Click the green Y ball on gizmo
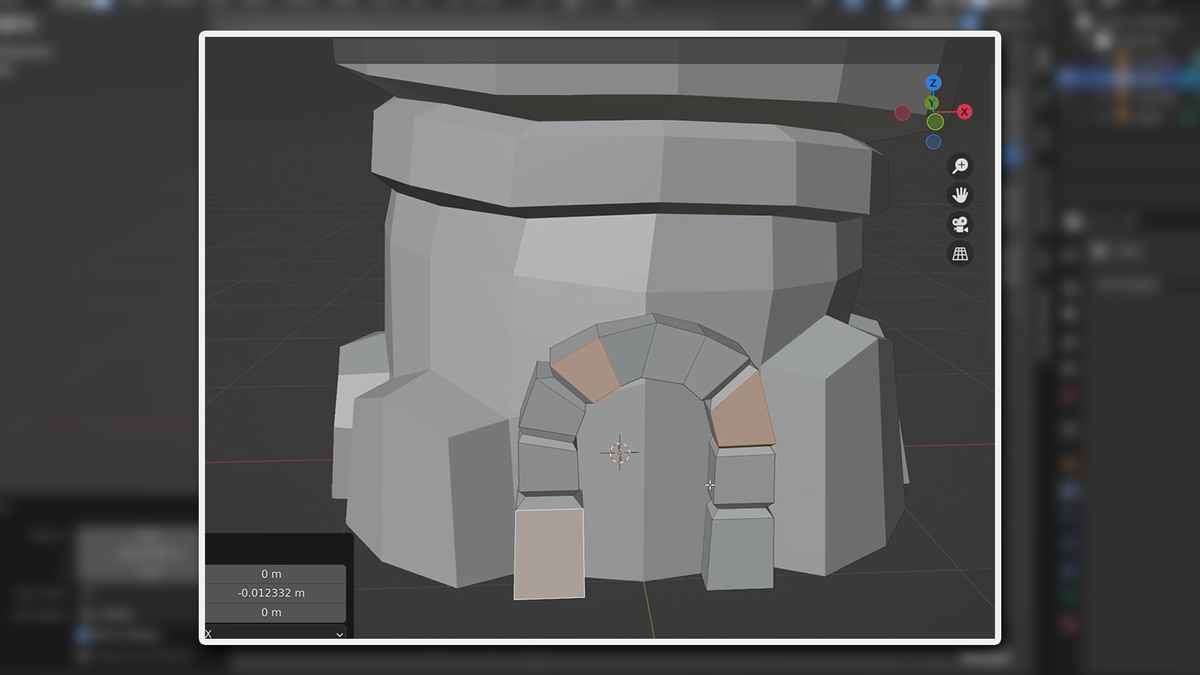Image resolution: width=1200 pixels, height=675 pixels. click(931, 102)
